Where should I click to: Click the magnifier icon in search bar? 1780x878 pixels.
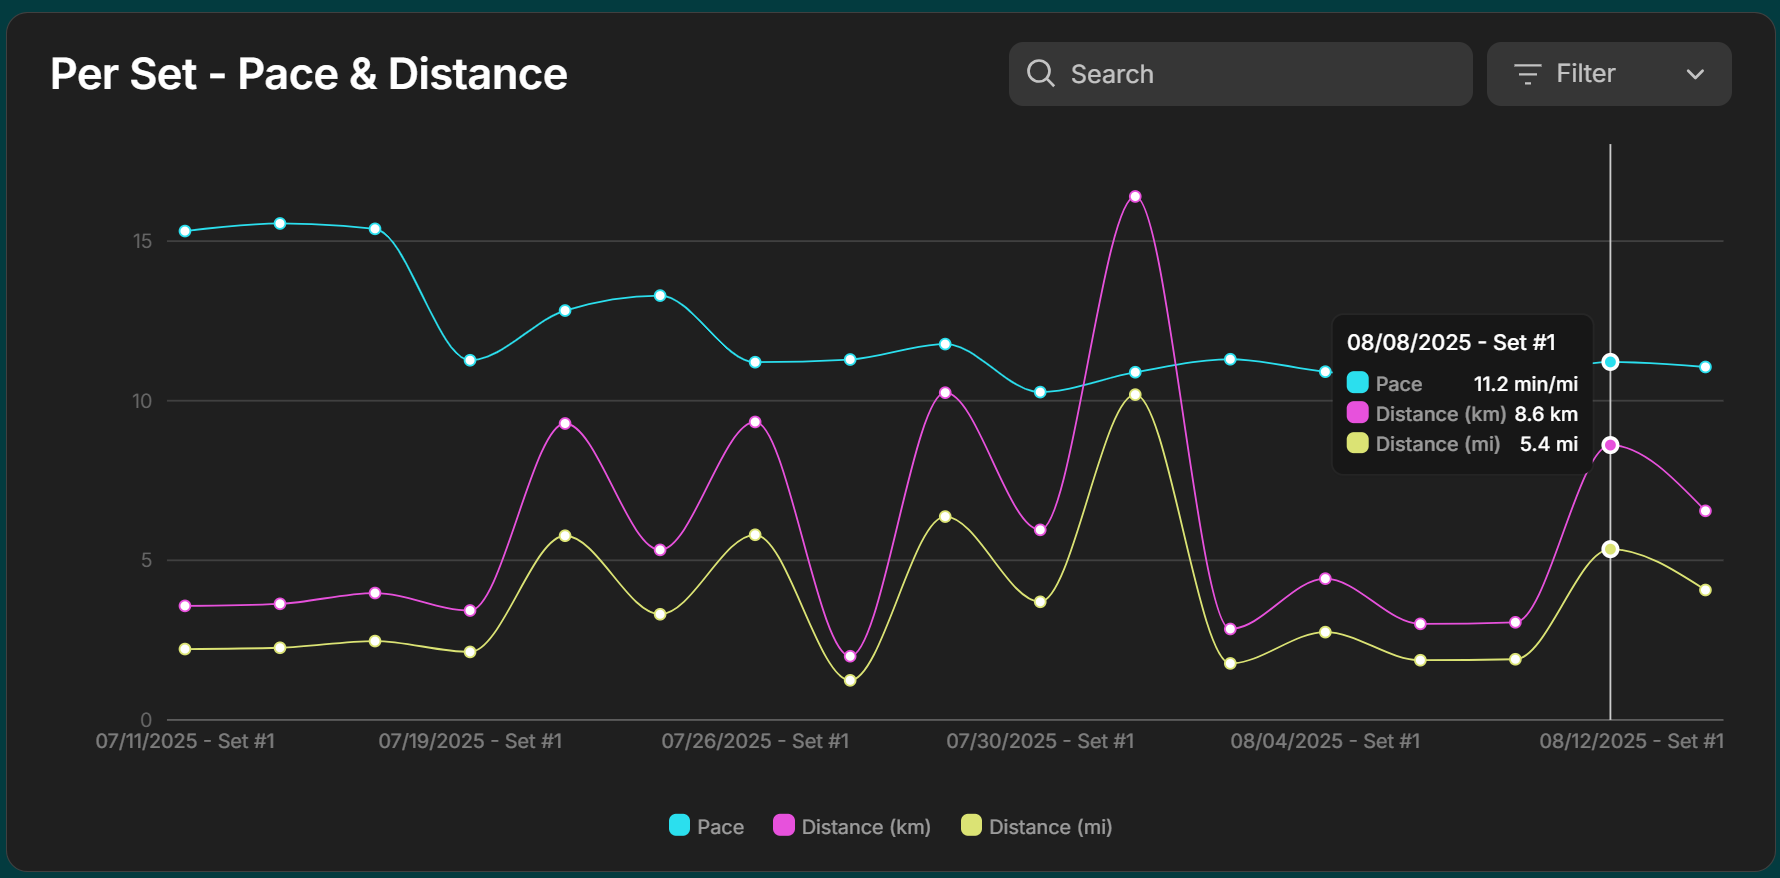coord(1040,73)
